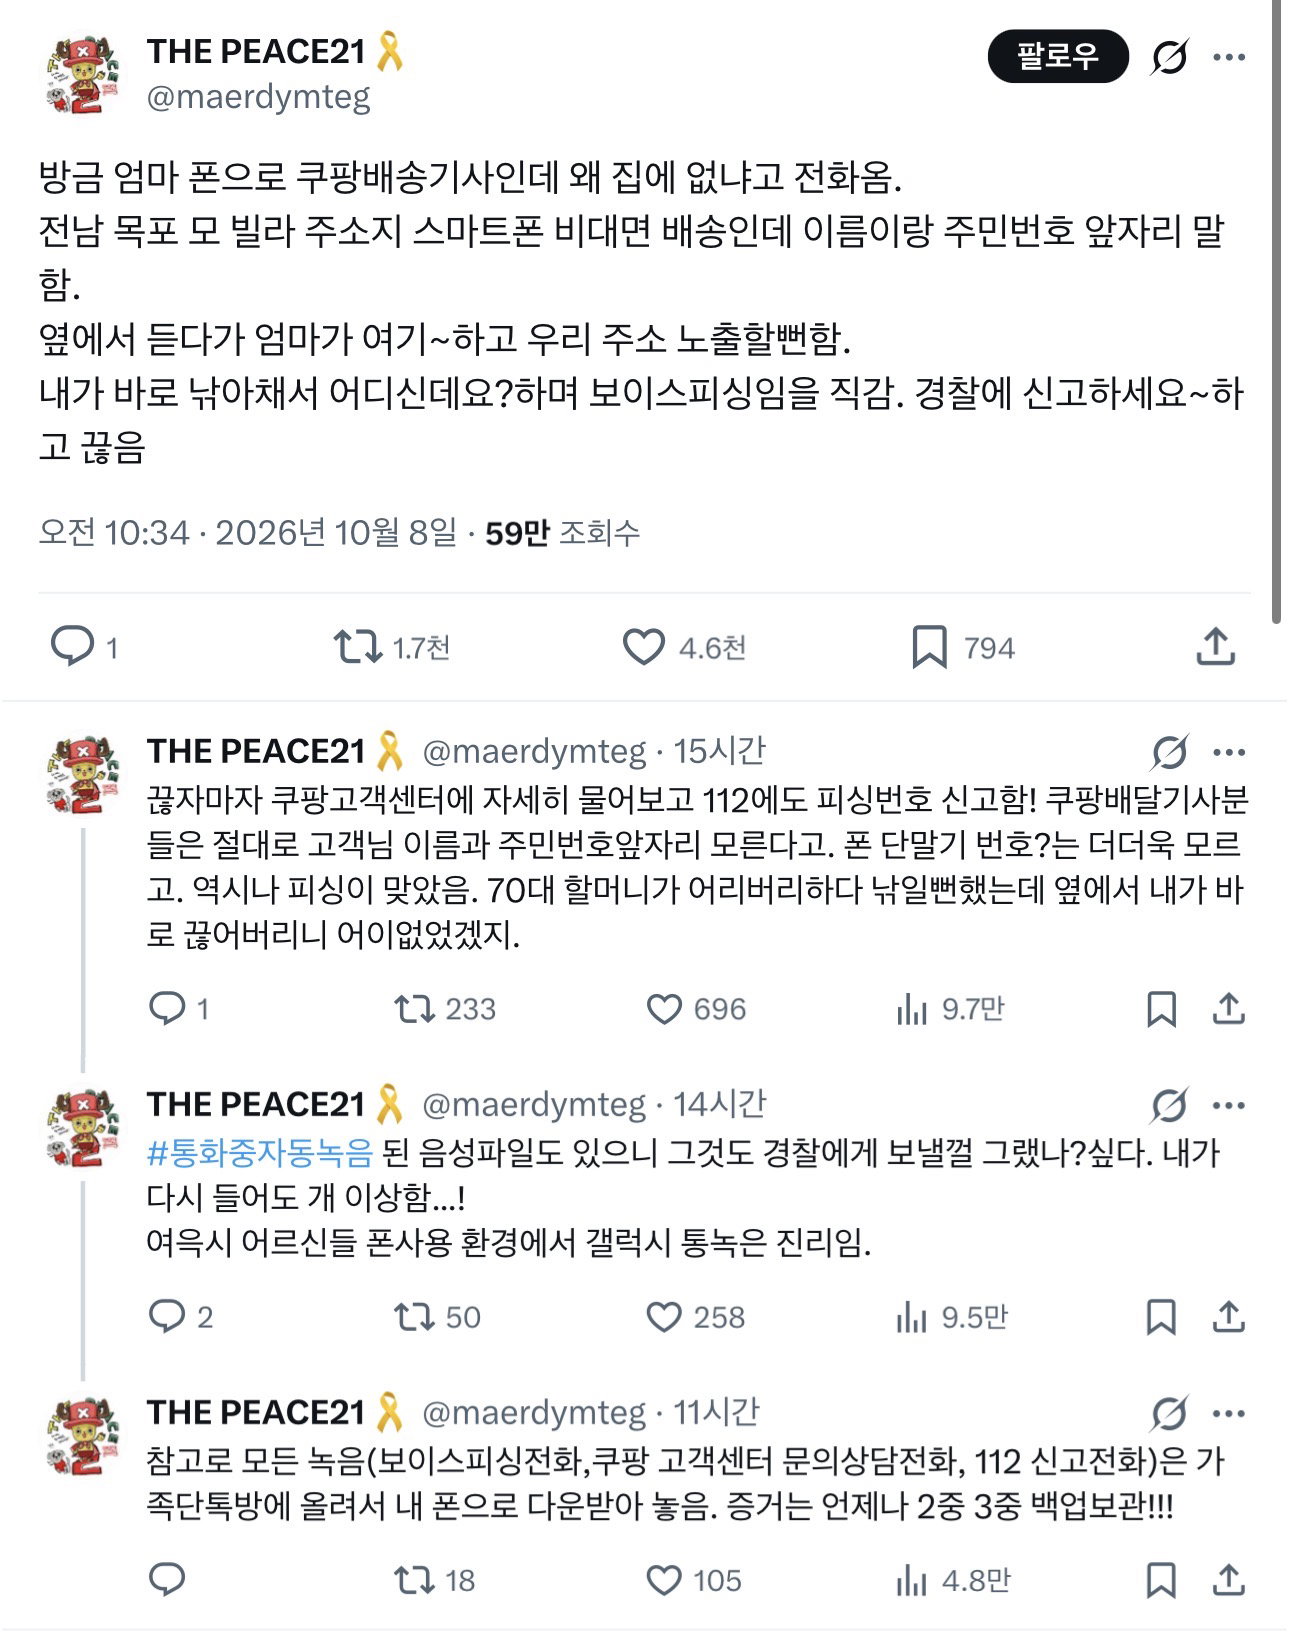Open more options menu on main post
The image size is (1290, 1632).
pyautogui.click(x=1229, y=57)
